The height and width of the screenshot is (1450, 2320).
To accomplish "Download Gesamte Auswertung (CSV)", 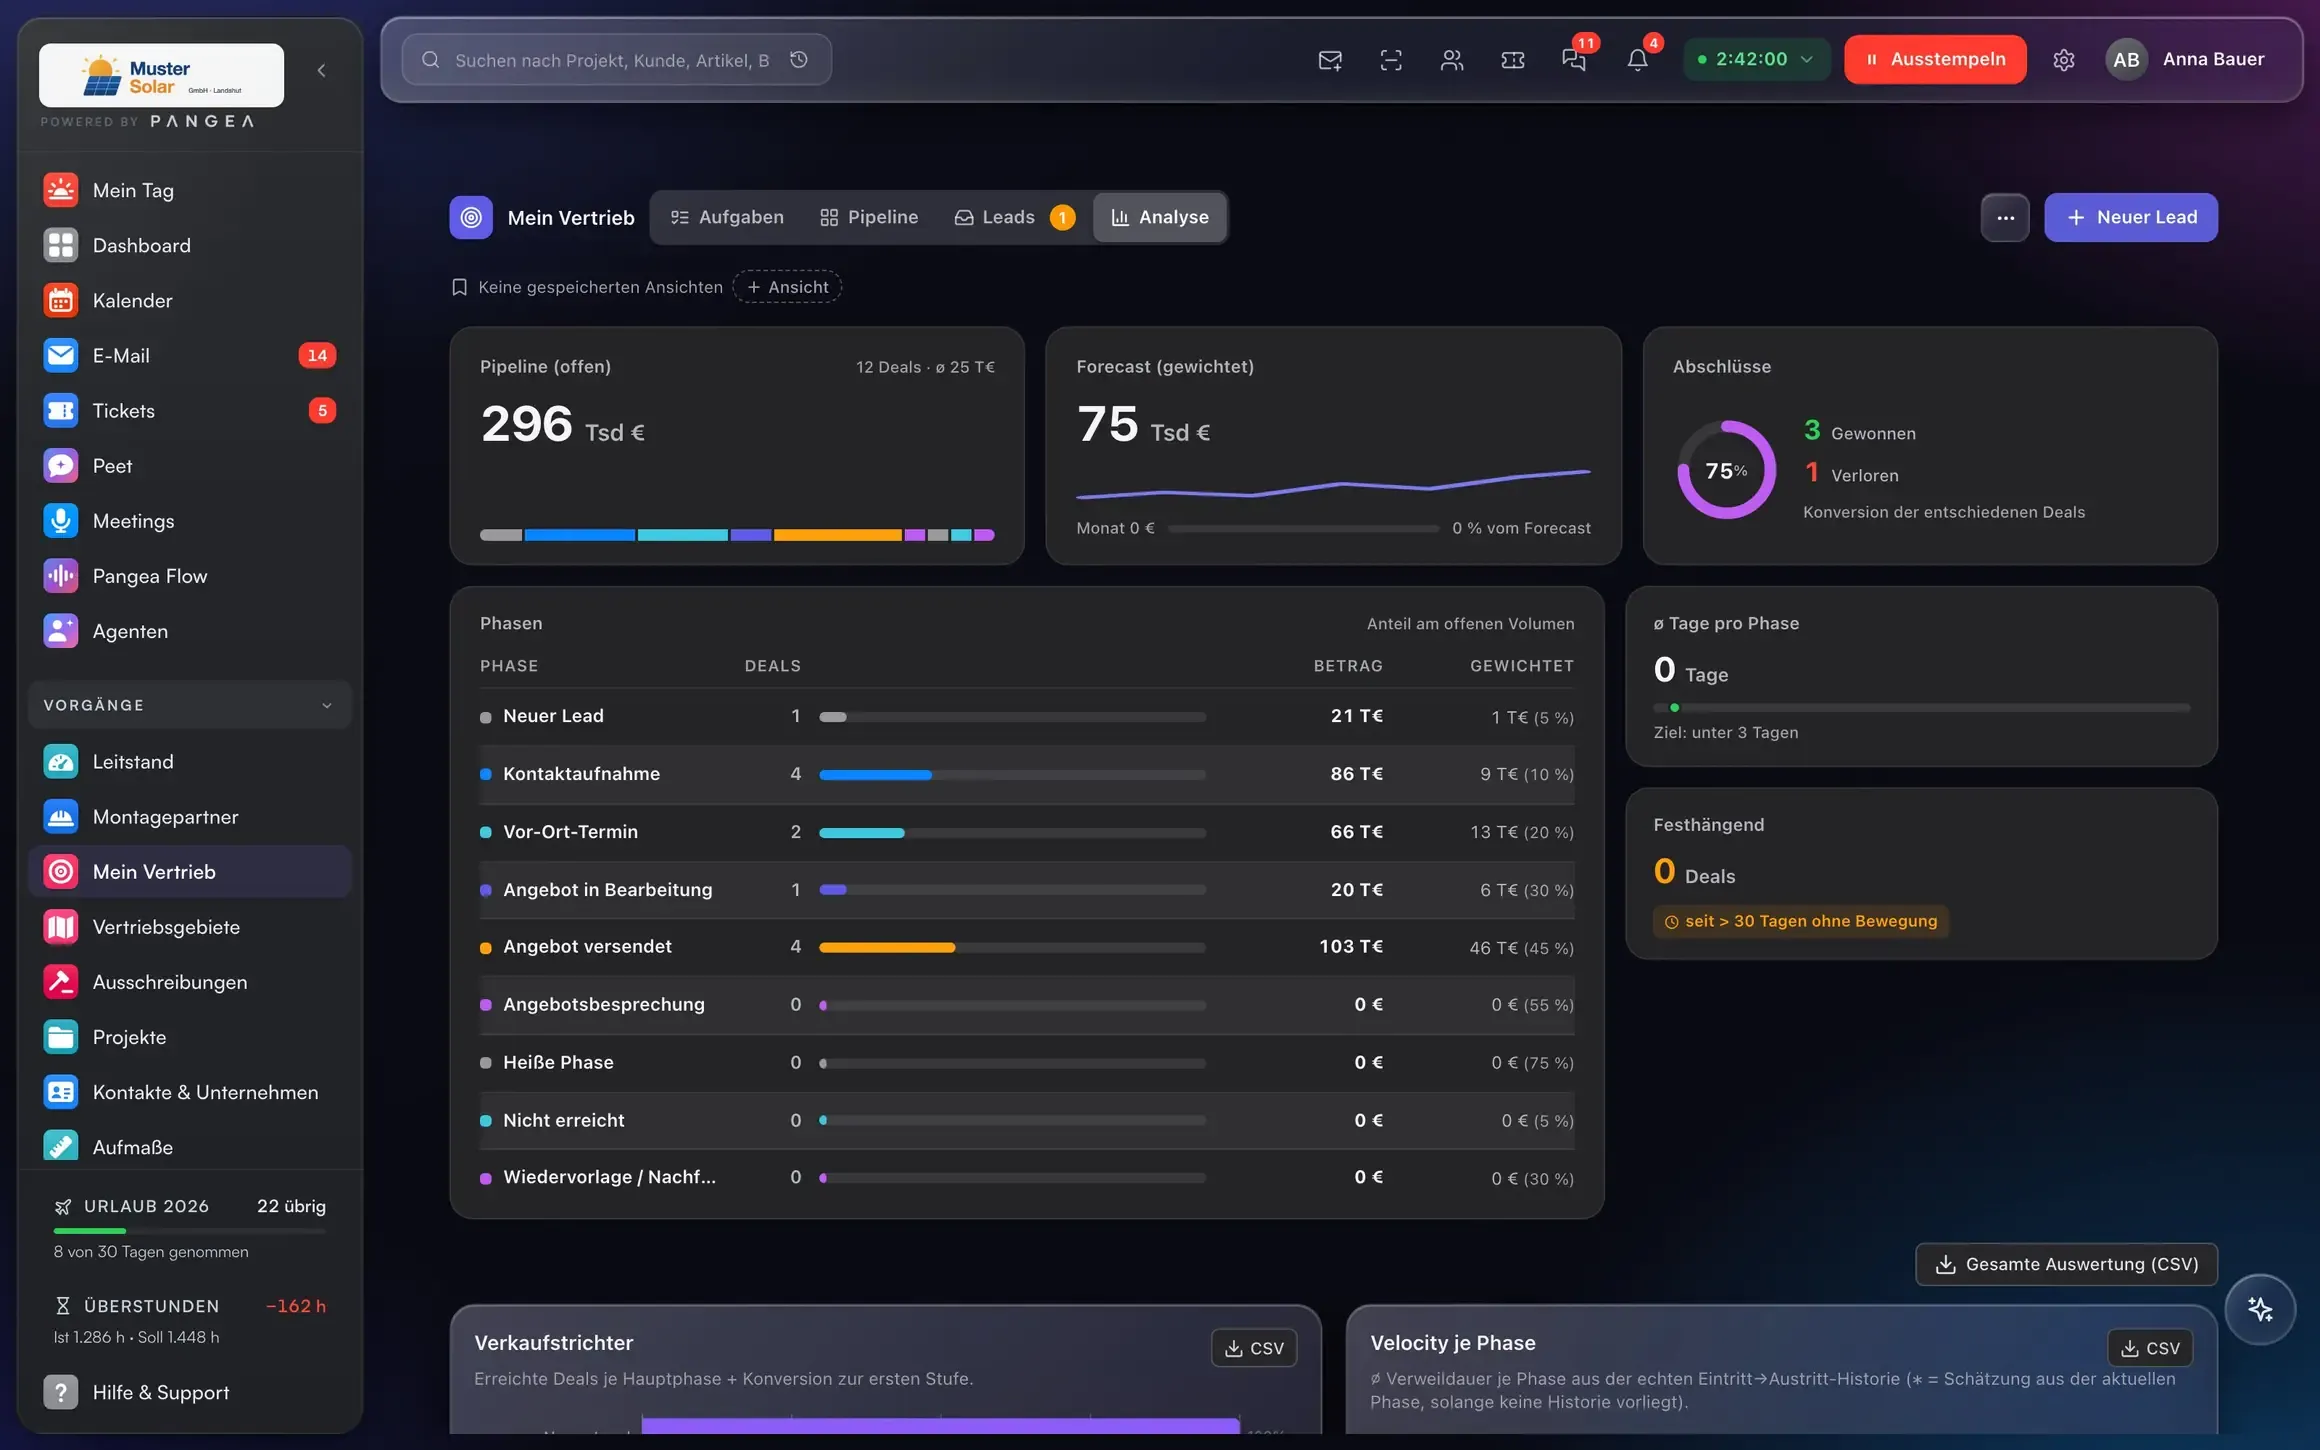I will click(2066, 1264).
